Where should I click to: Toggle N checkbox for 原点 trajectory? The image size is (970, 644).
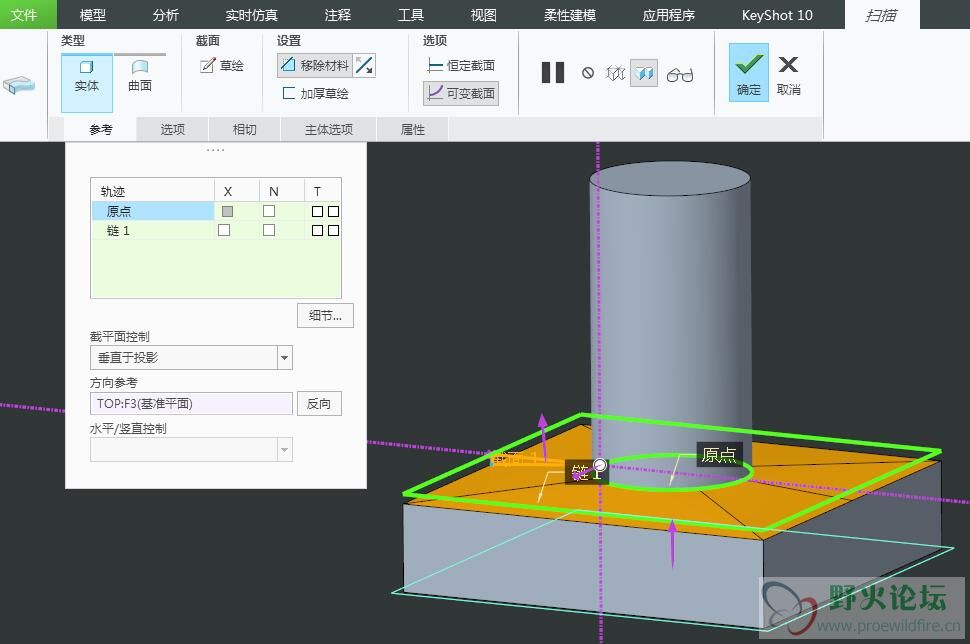pyautogui.click(x=268, y=212)
